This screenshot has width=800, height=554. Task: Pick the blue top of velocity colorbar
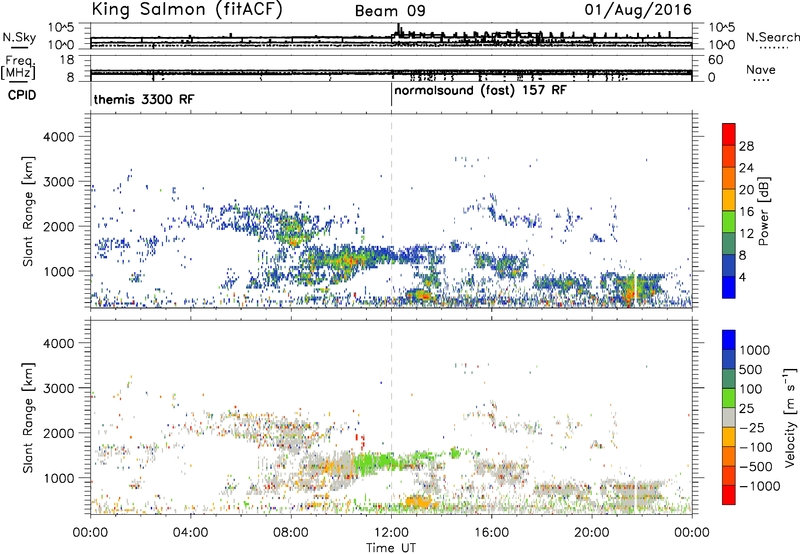(x=729, y=340)
